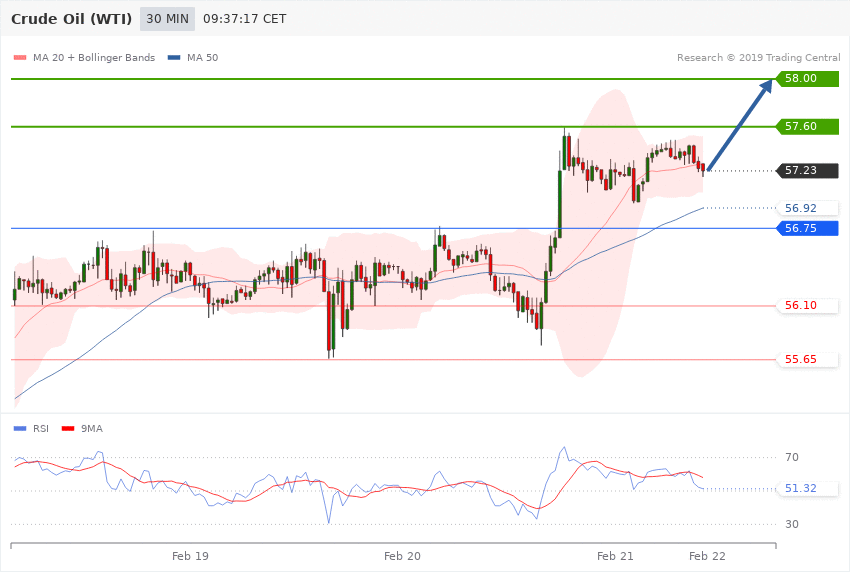The image size is (850, 576).
Task: Click the MA 20 + Bollinger Bands legend label
Action: tap(94, 57)
